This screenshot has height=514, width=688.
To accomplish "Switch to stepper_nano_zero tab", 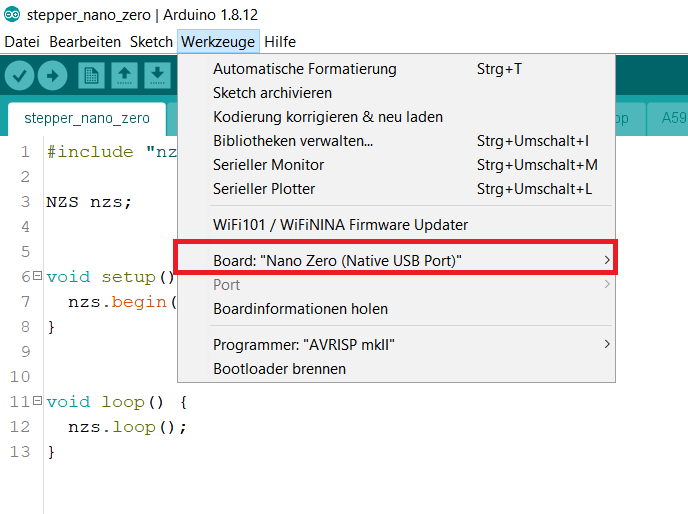I will coord(87,119).
